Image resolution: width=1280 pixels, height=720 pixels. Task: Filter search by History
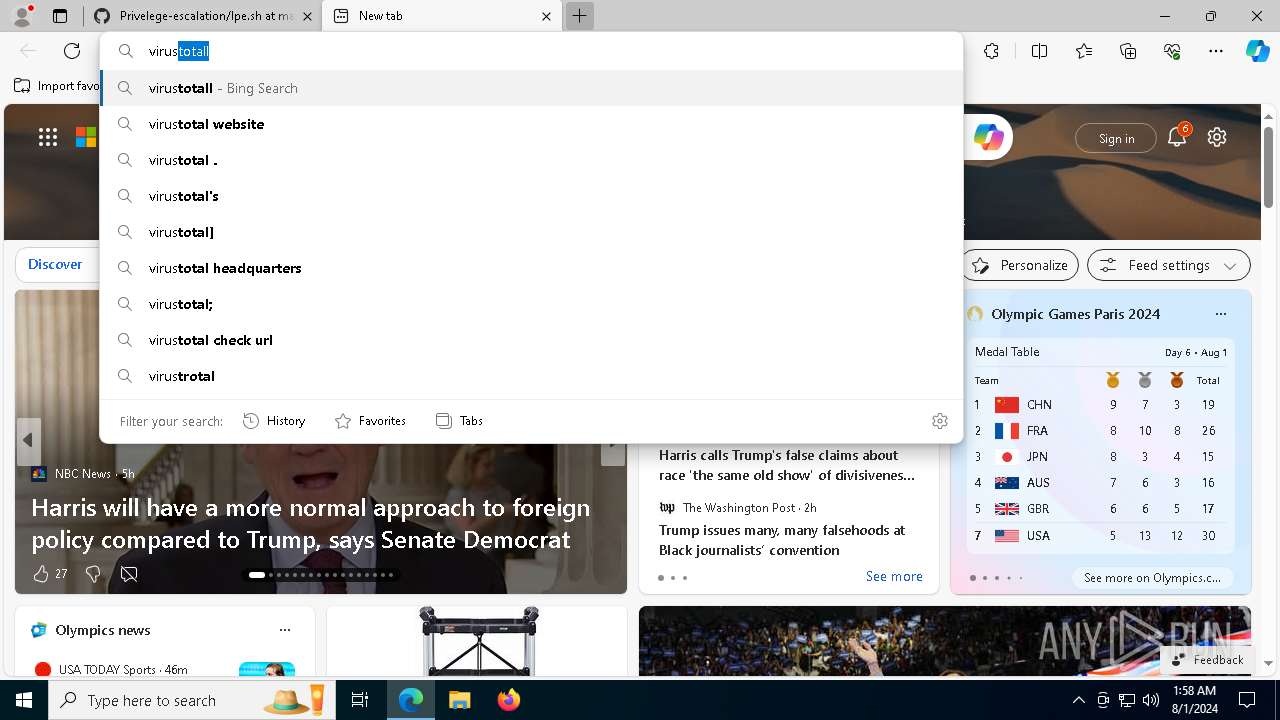[x=275, y=421]
